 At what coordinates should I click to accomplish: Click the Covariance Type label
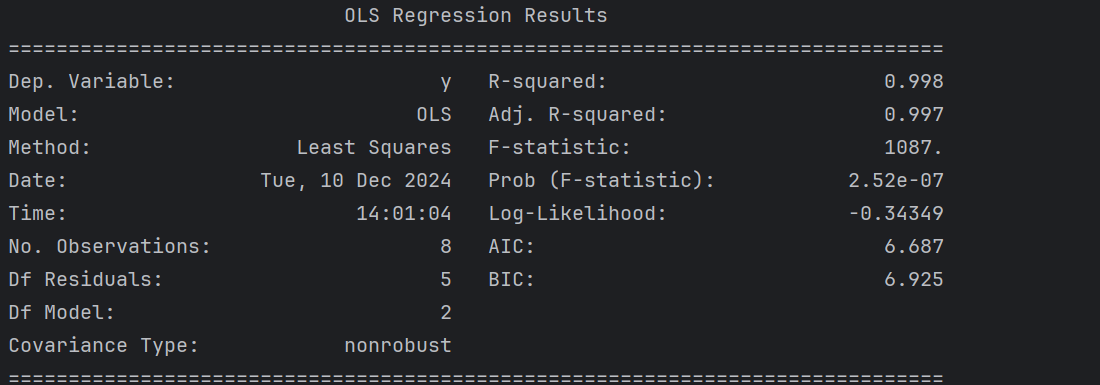[x=103, y=346]
